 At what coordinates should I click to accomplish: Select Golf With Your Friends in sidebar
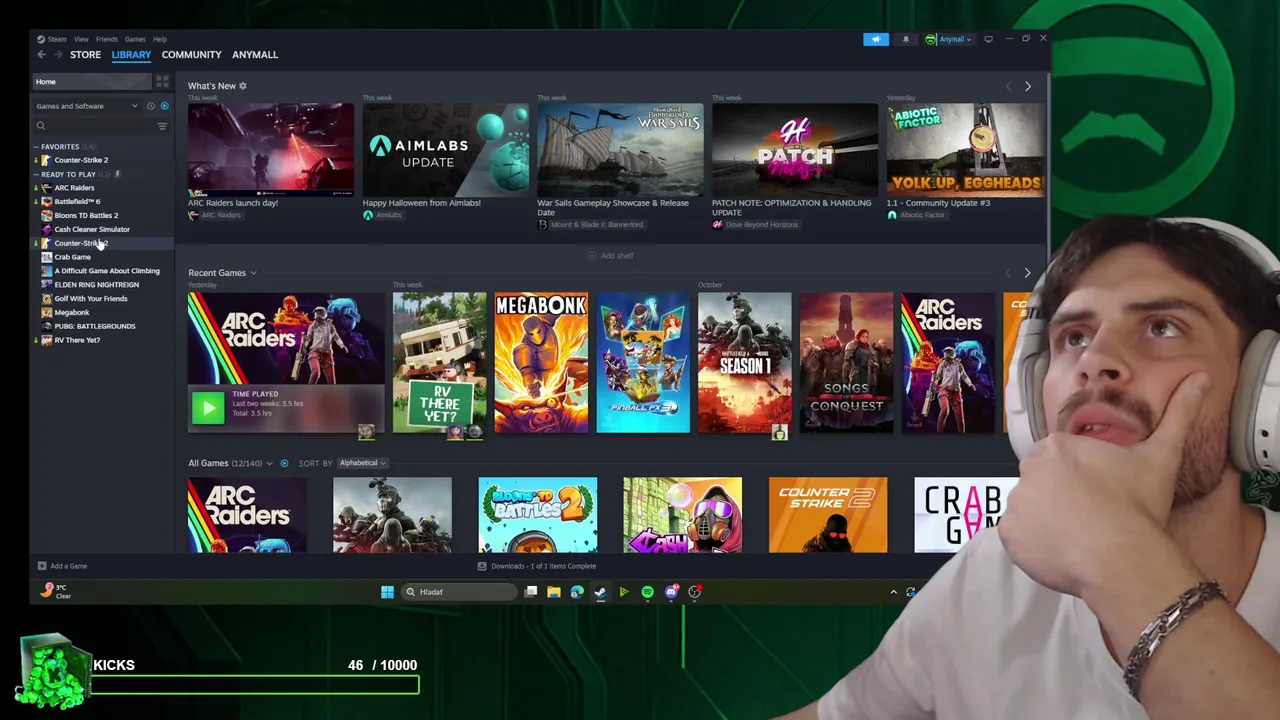point(91,298)
